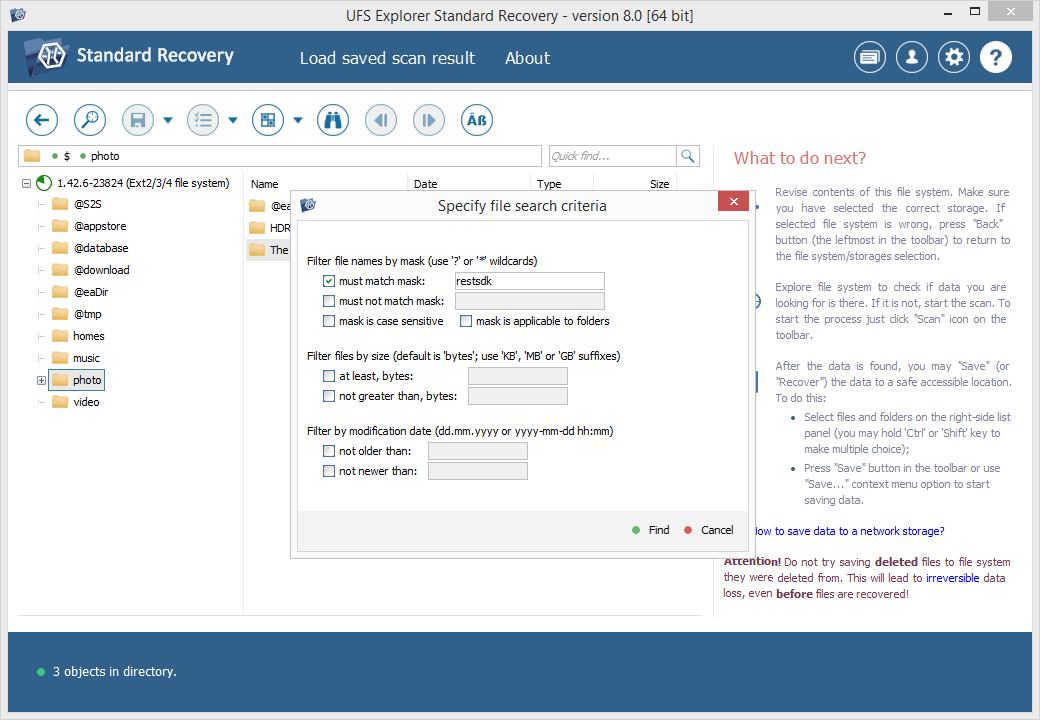Open dropdown arrow next to checklist icon

[x=233, y=120]
